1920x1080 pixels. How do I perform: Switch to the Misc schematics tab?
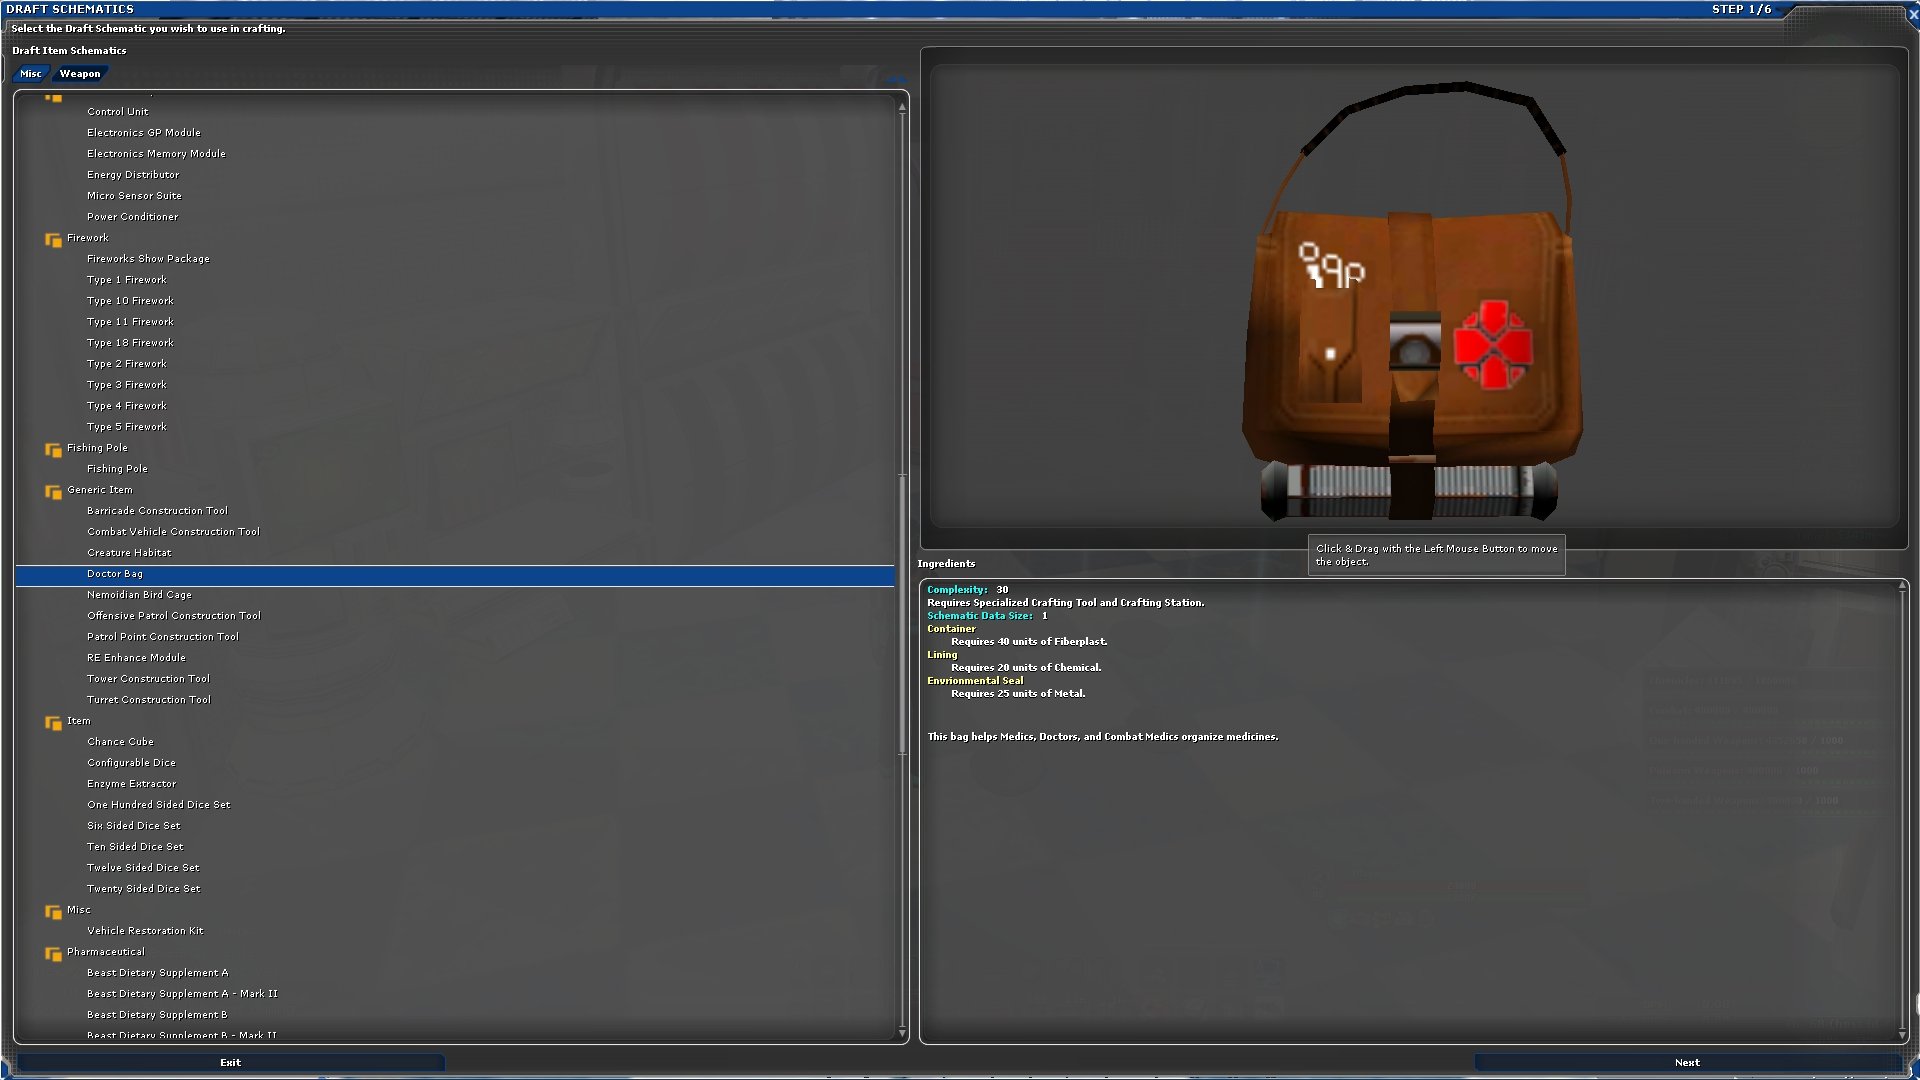coord(31,74)
